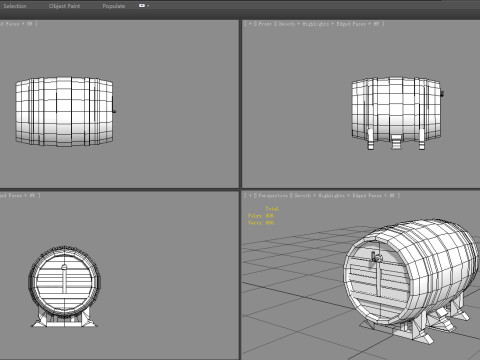Screen dimensions: 480x360
Task: Expand the ribbon display options arrow
Action: click(x=148, y=6)
